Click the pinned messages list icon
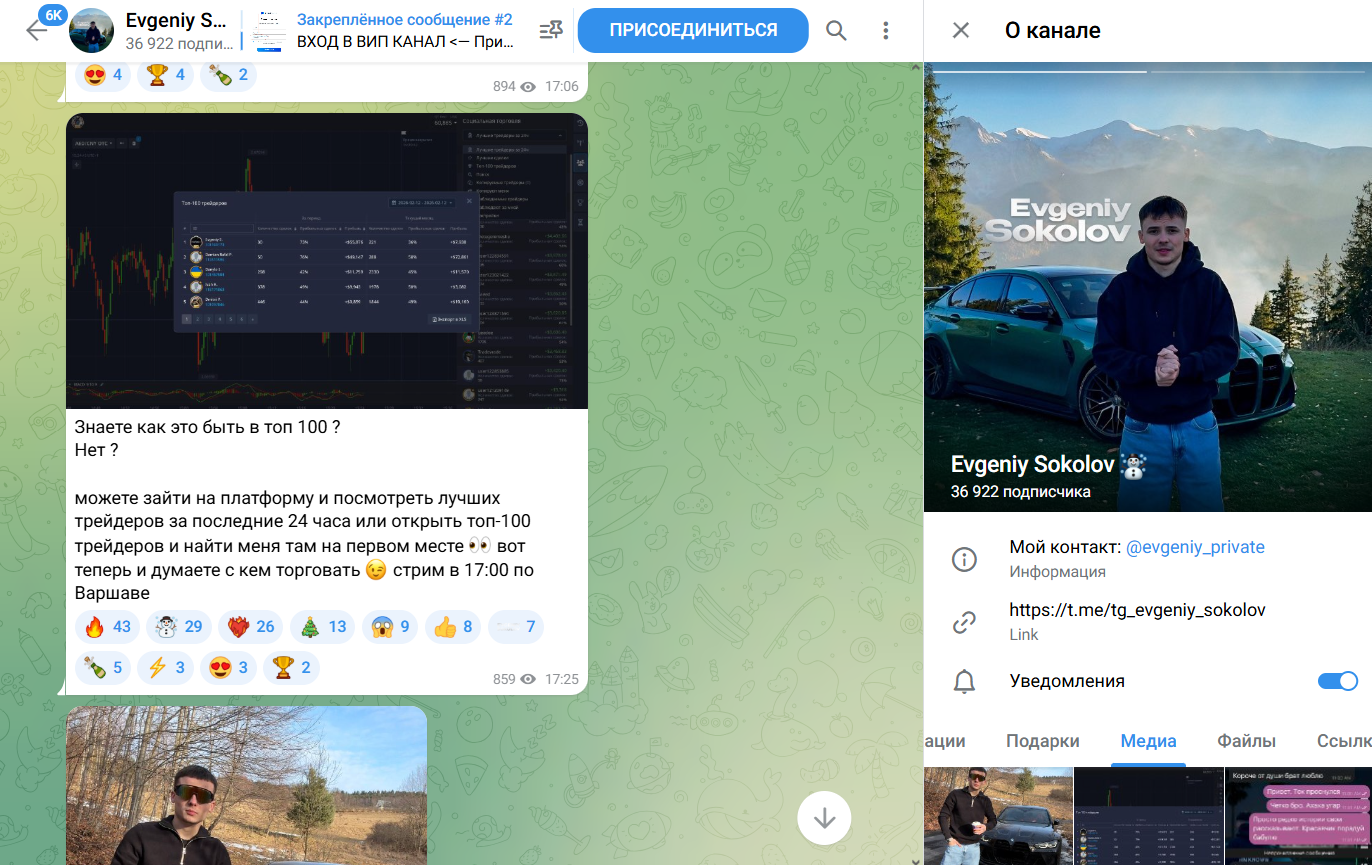This screenshot has width=1372, height=865. 551,30
